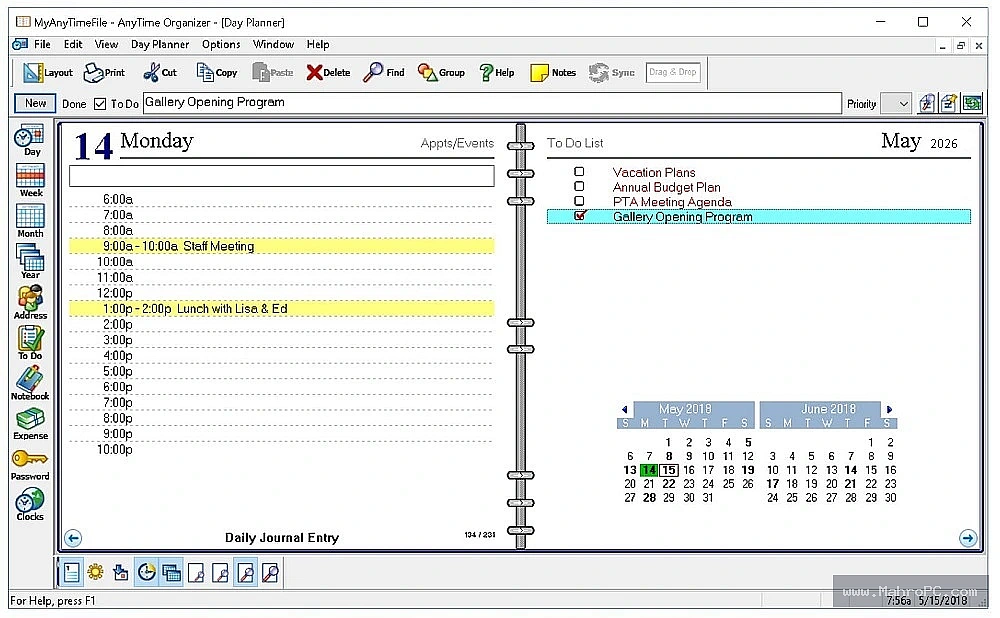Switch to Day view in sidebar
Viewport: 1000px width, 618px height.
[x=30, y=140]
